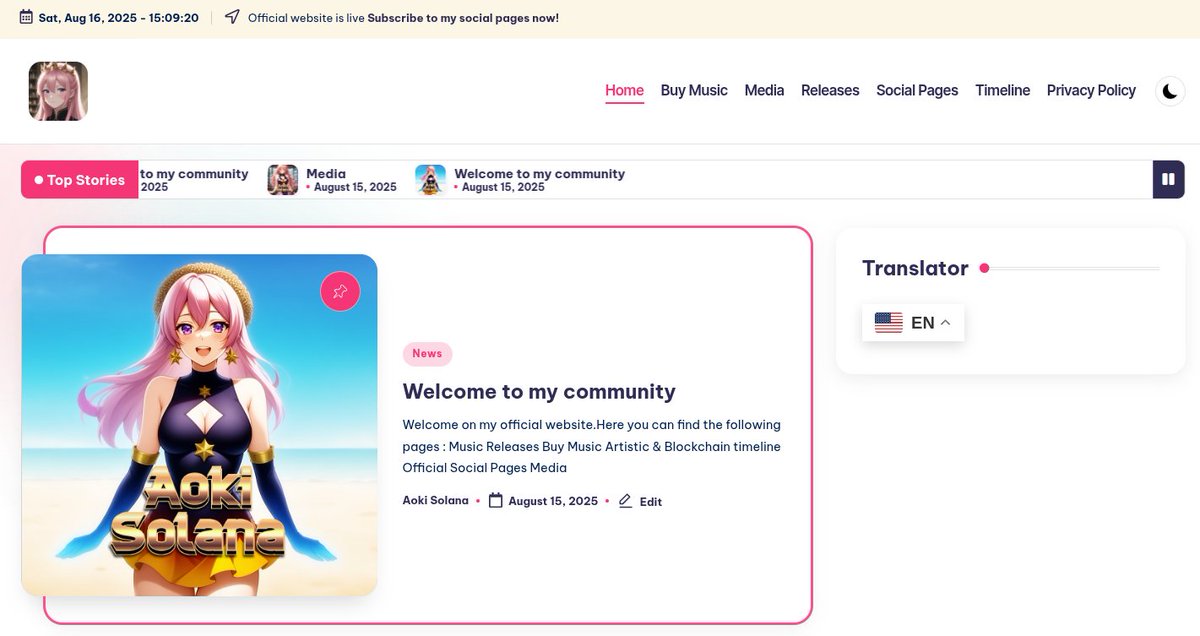Click the site logo avatar in the header
The image size is (1200, 636).
(x=58, y=91)
